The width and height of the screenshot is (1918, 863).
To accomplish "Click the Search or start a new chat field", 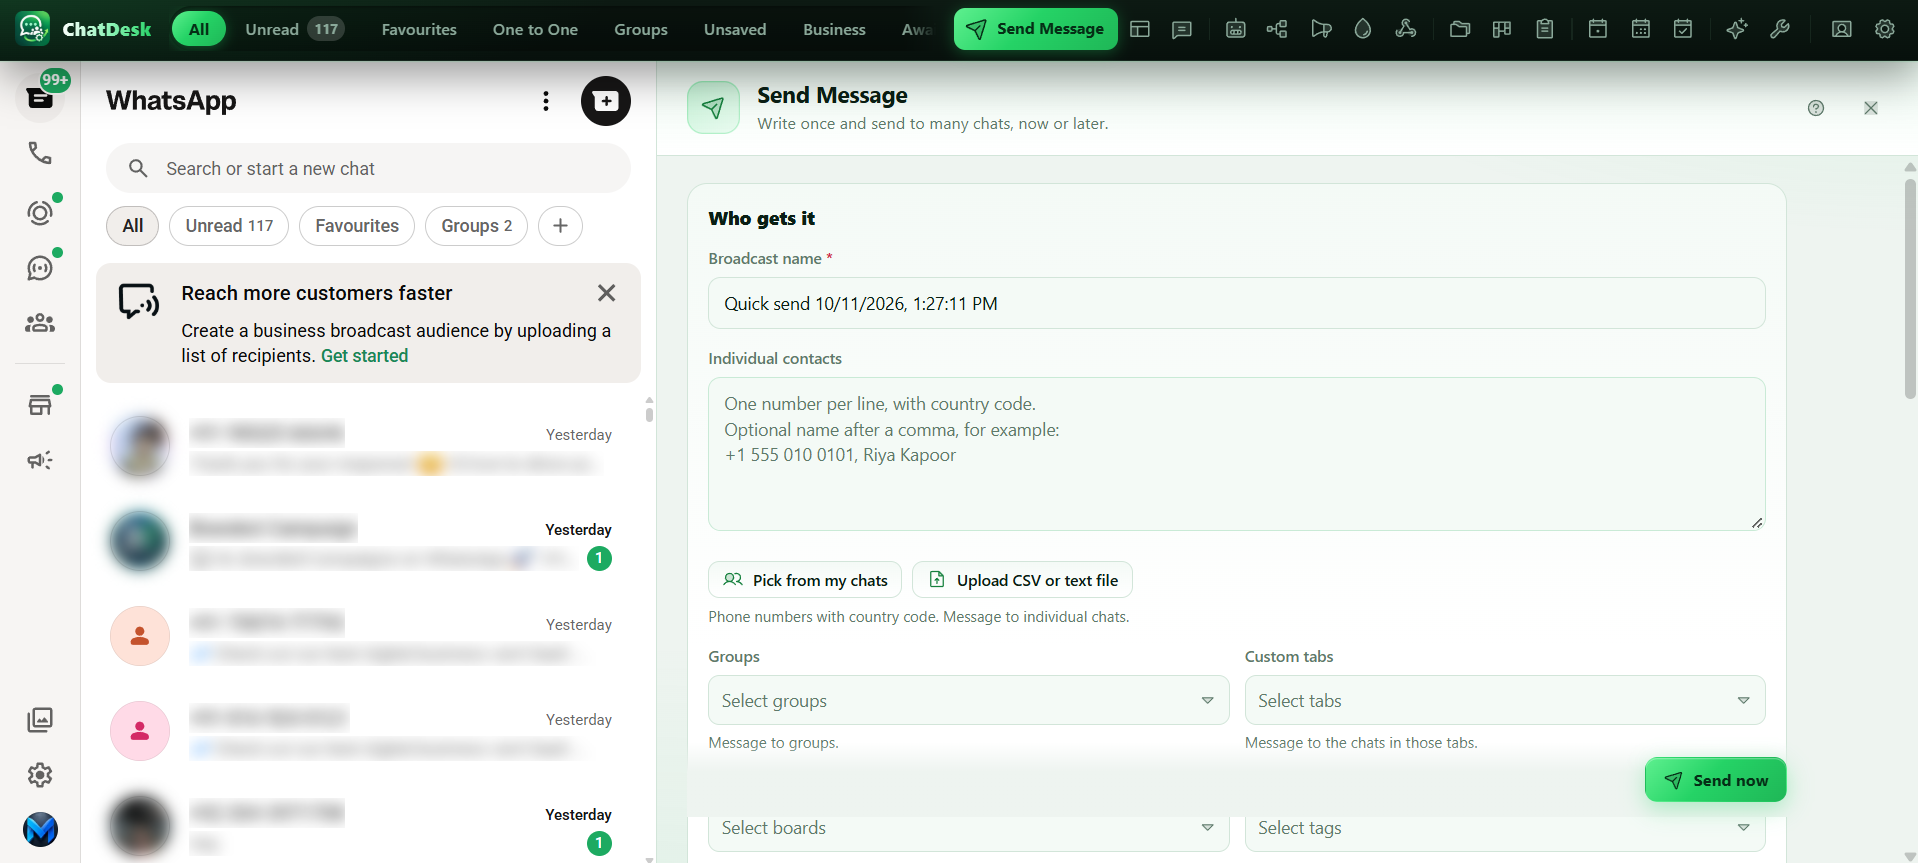I will (368, 168).
